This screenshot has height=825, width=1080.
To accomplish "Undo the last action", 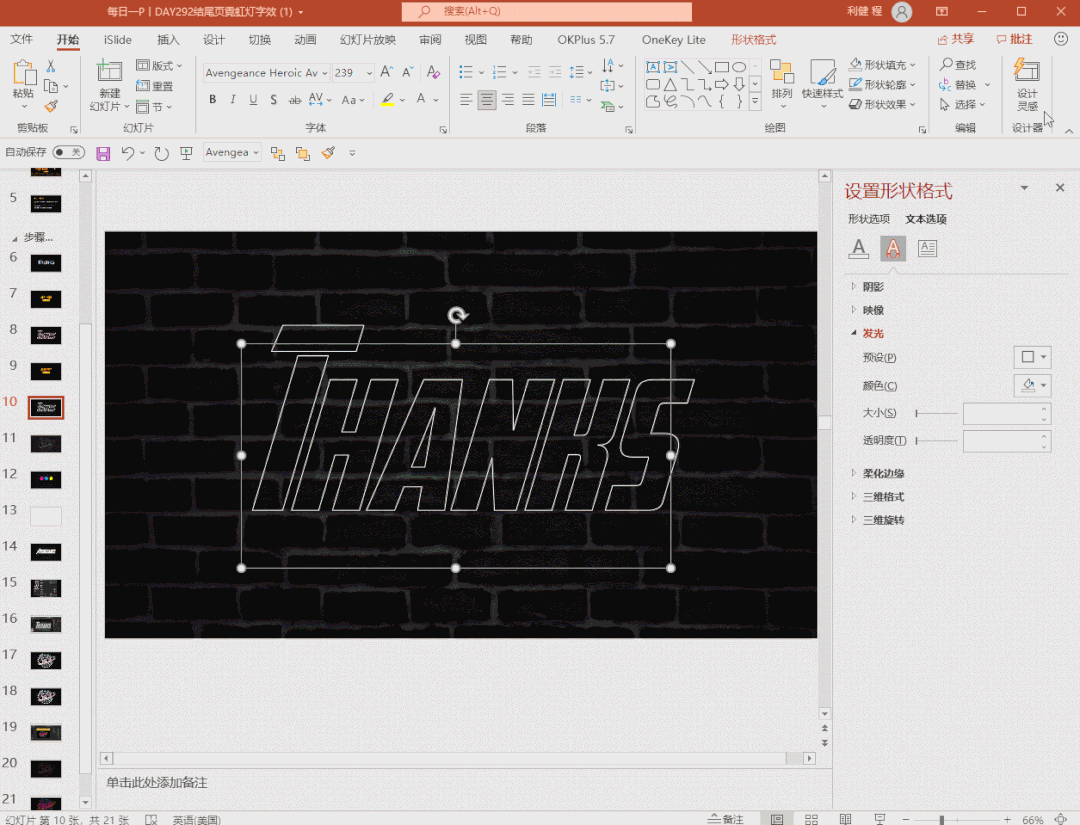I will point(127,153).
